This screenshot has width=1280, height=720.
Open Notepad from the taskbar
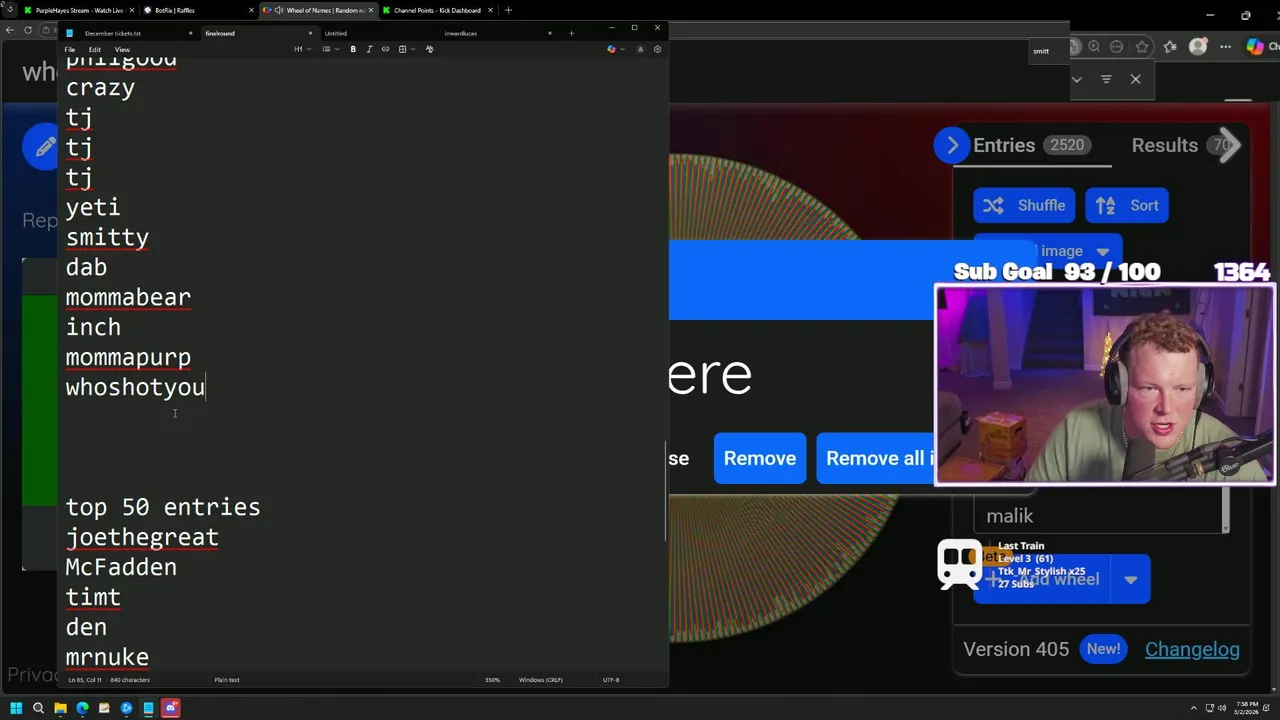coord(148,708)
